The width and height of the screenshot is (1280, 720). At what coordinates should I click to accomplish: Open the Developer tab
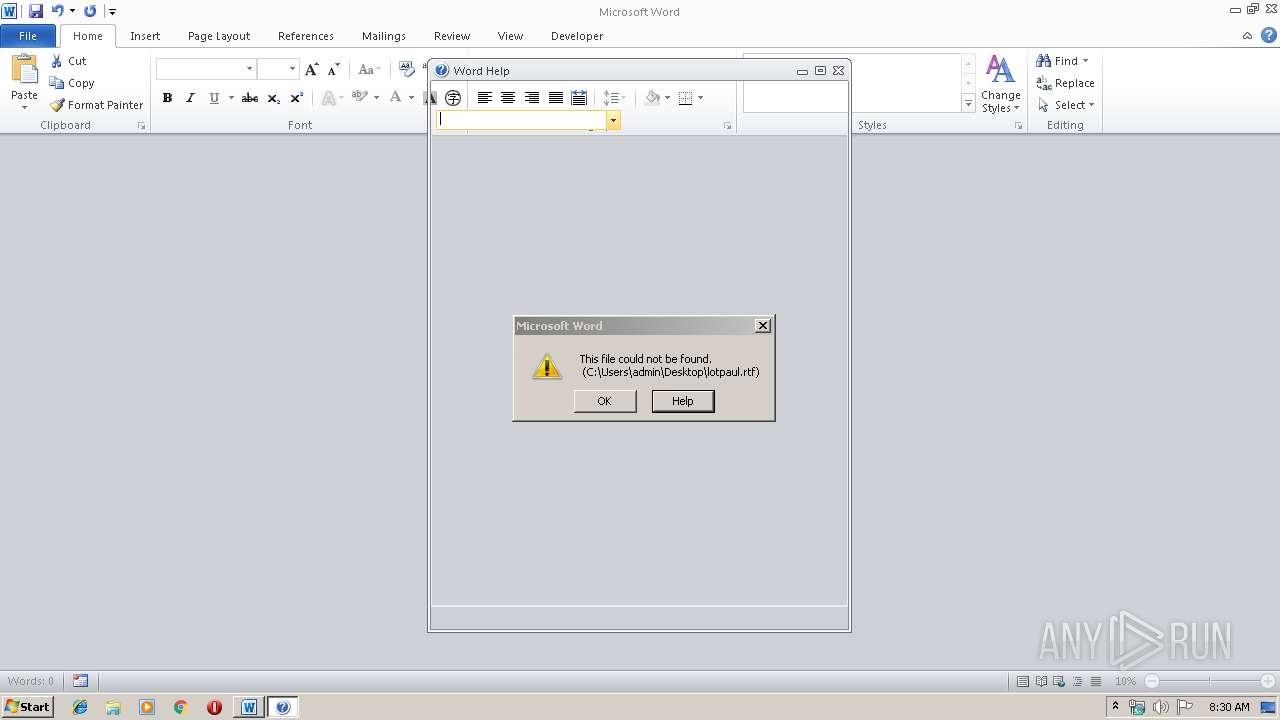tap(577, 35)
